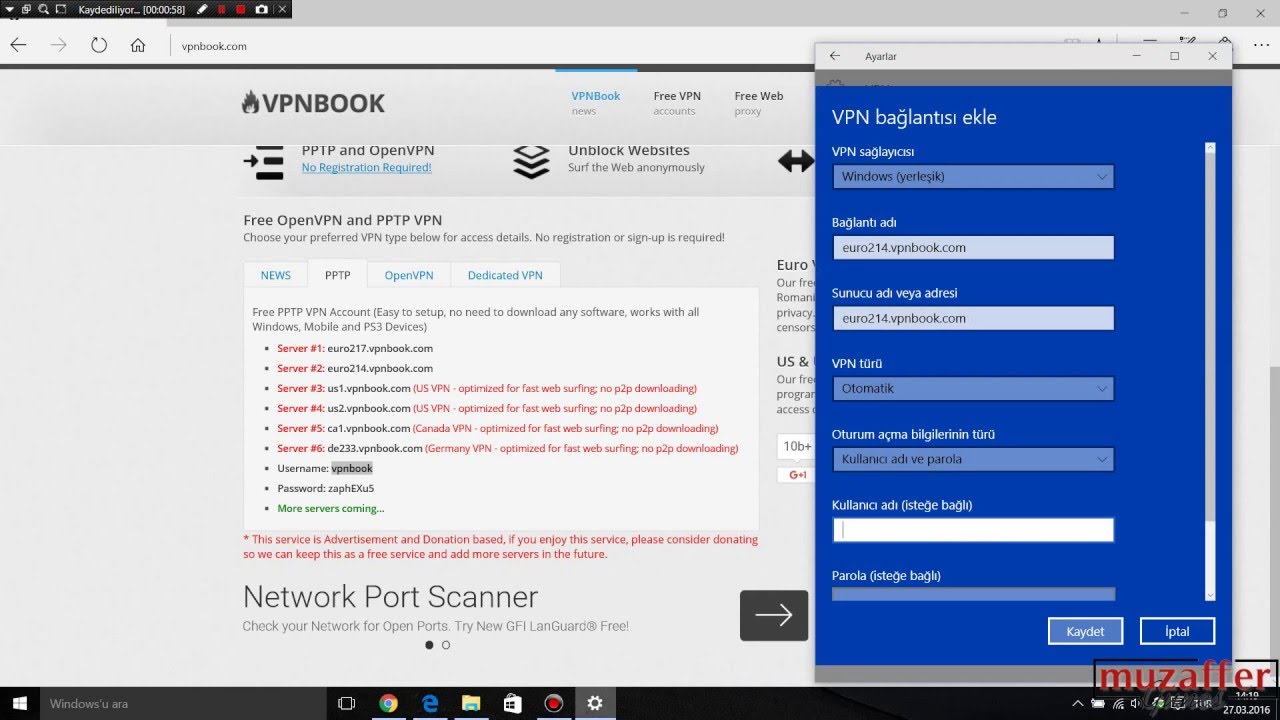Open the Settings gear on taskbar
1280x720 pixels.
[595, 704]
